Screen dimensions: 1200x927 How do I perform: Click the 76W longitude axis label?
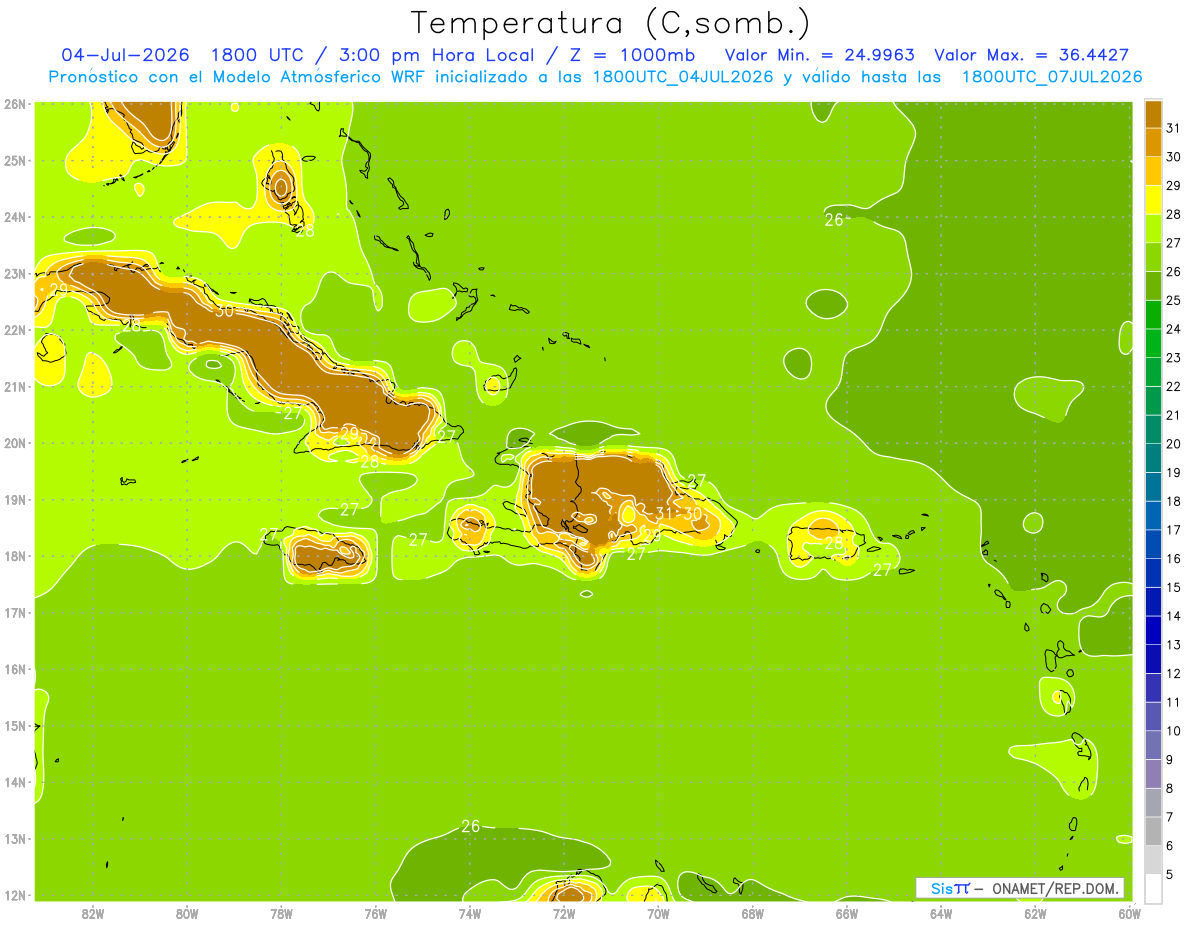click(x=376, y=913)
